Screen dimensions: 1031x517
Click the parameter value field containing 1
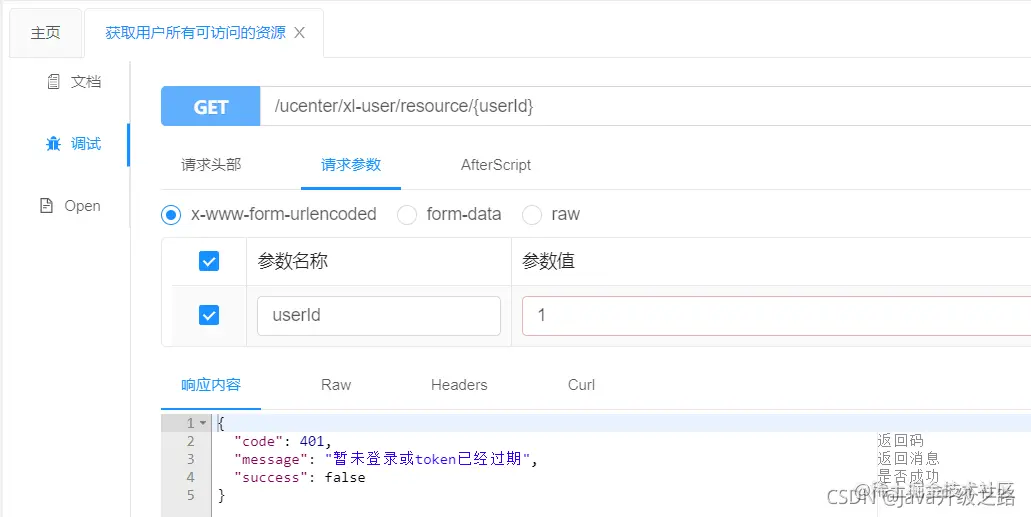777,316
